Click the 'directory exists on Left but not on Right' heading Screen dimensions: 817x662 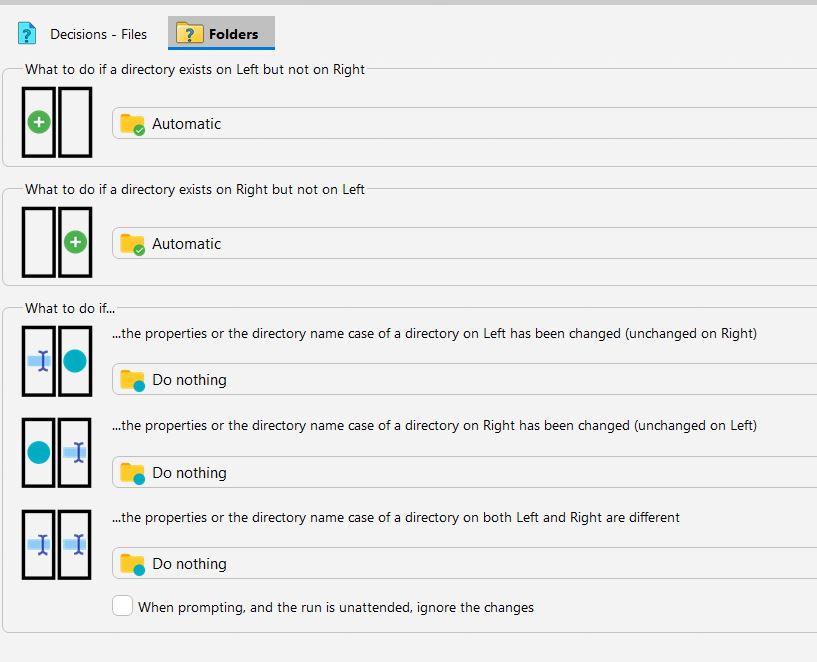tap(195, 69)
